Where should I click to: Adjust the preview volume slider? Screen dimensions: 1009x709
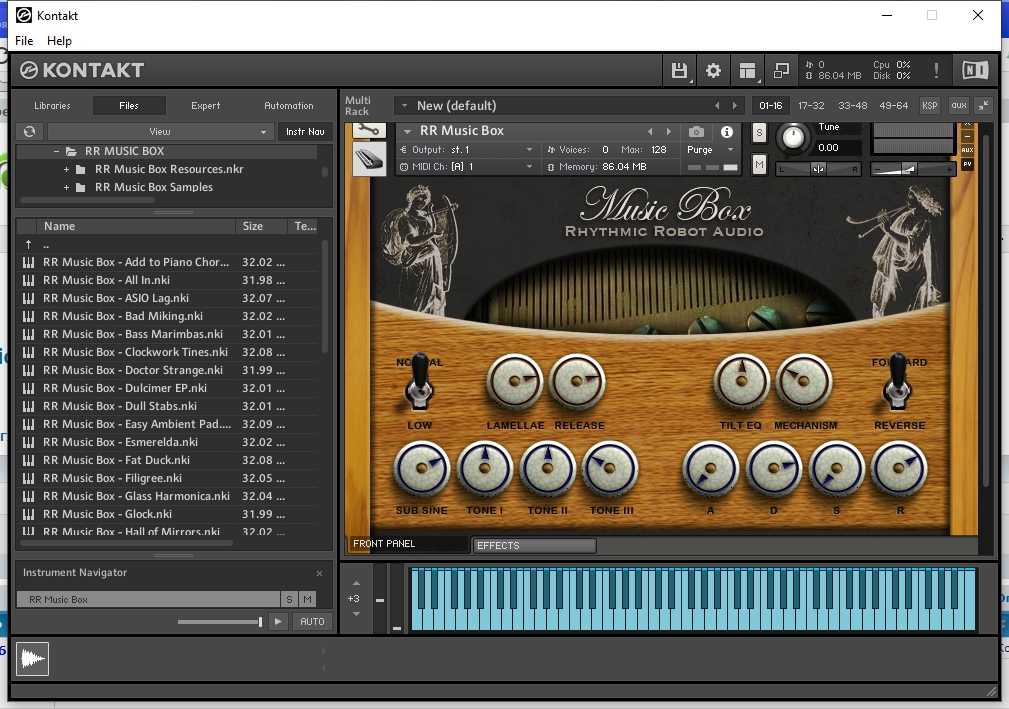(220, 622)
